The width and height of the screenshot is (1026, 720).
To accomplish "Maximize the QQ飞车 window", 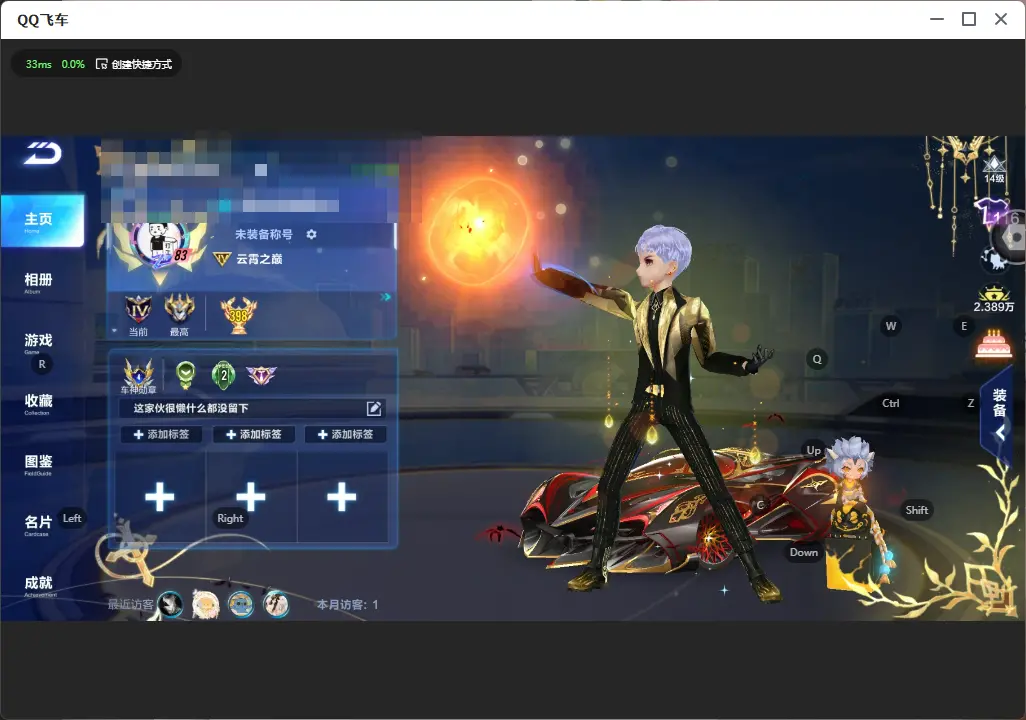I will pos(969,20).
